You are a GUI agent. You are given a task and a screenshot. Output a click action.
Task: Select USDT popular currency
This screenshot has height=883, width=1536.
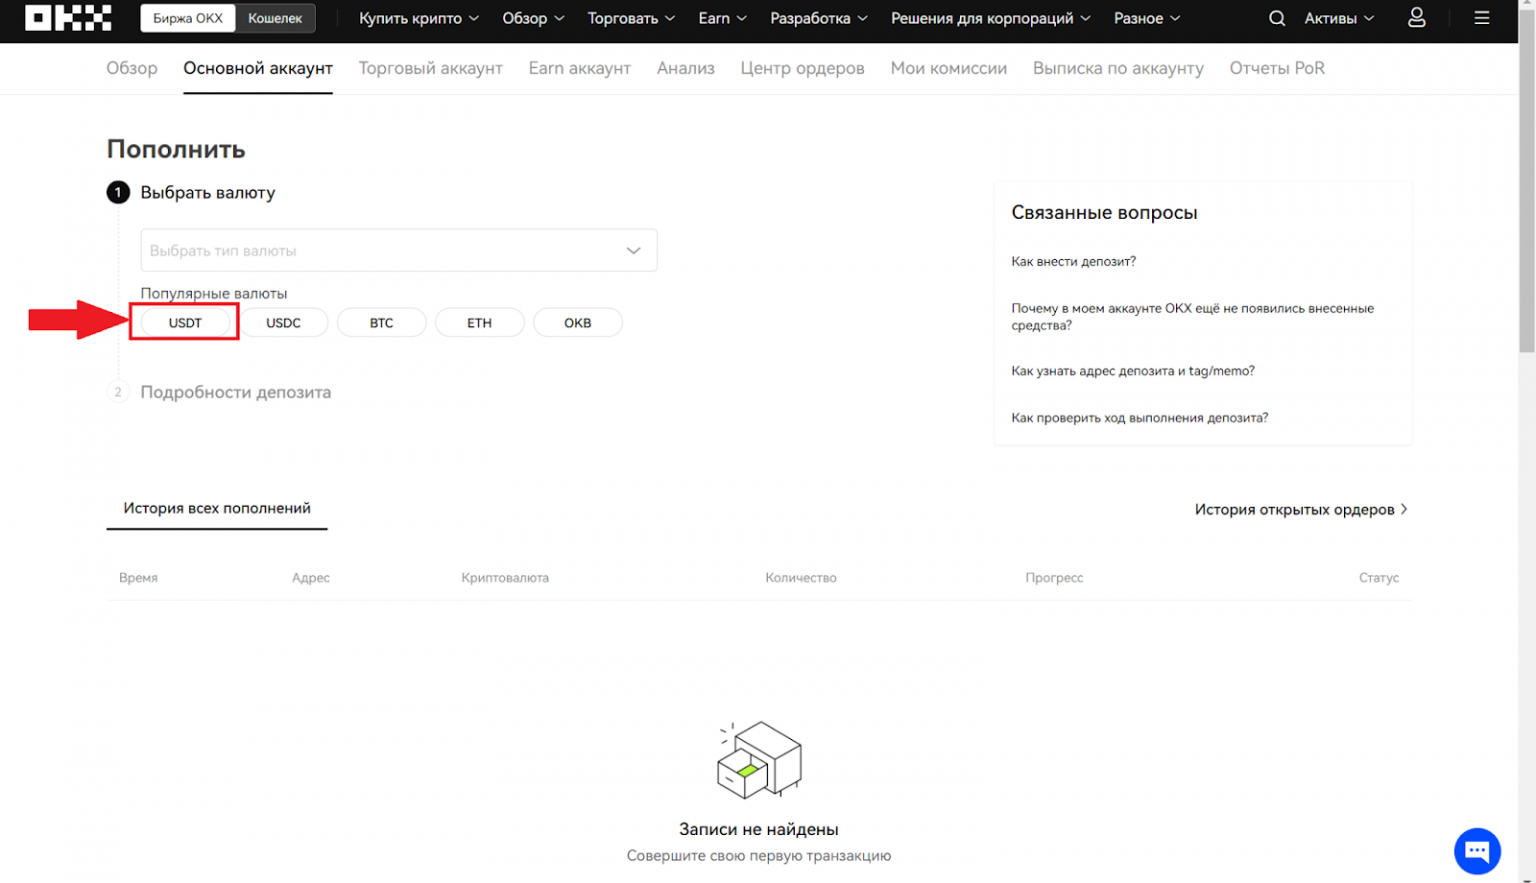point(185,323)
